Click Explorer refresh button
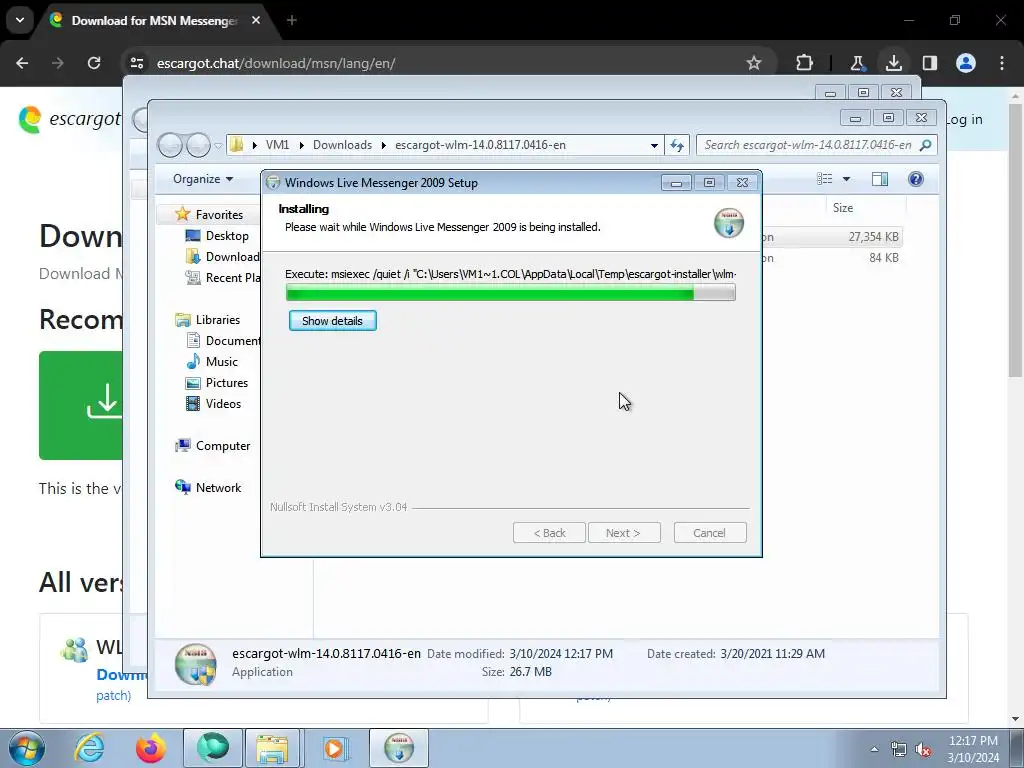Viewport: 1024px width, 768px height. [677, 145]
